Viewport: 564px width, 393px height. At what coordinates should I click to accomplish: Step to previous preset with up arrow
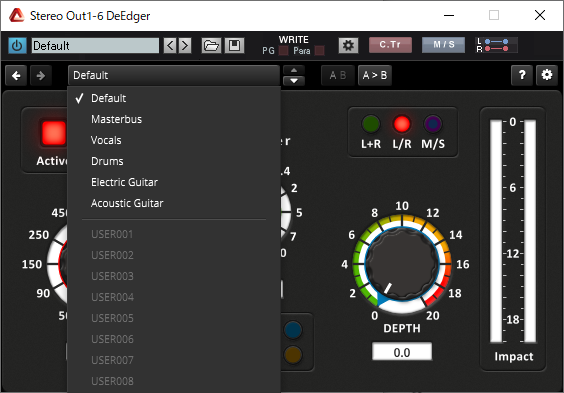294,70
